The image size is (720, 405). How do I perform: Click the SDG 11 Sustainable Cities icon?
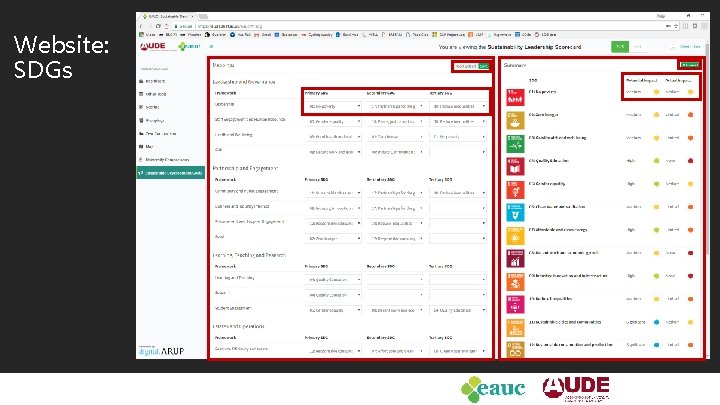(x=515, y=327)
